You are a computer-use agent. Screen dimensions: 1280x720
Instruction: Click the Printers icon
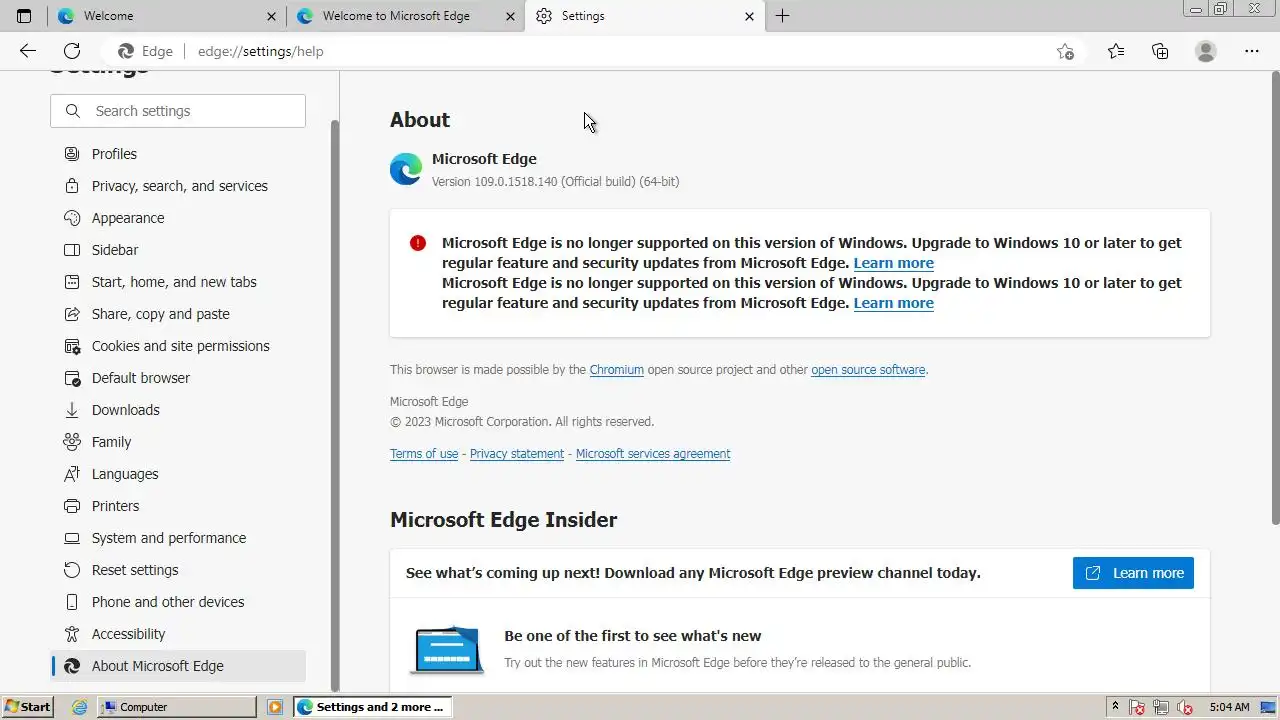tap(72, 506)
